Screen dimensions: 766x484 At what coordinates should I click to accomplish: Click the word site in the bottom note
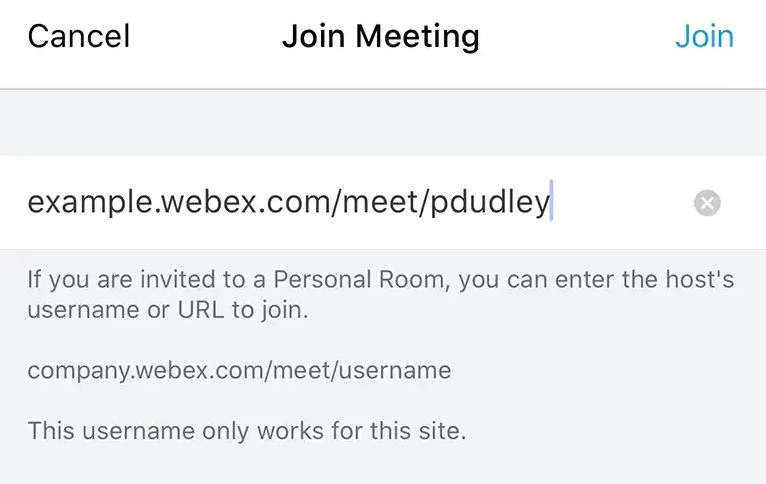(x=442, y=432)
